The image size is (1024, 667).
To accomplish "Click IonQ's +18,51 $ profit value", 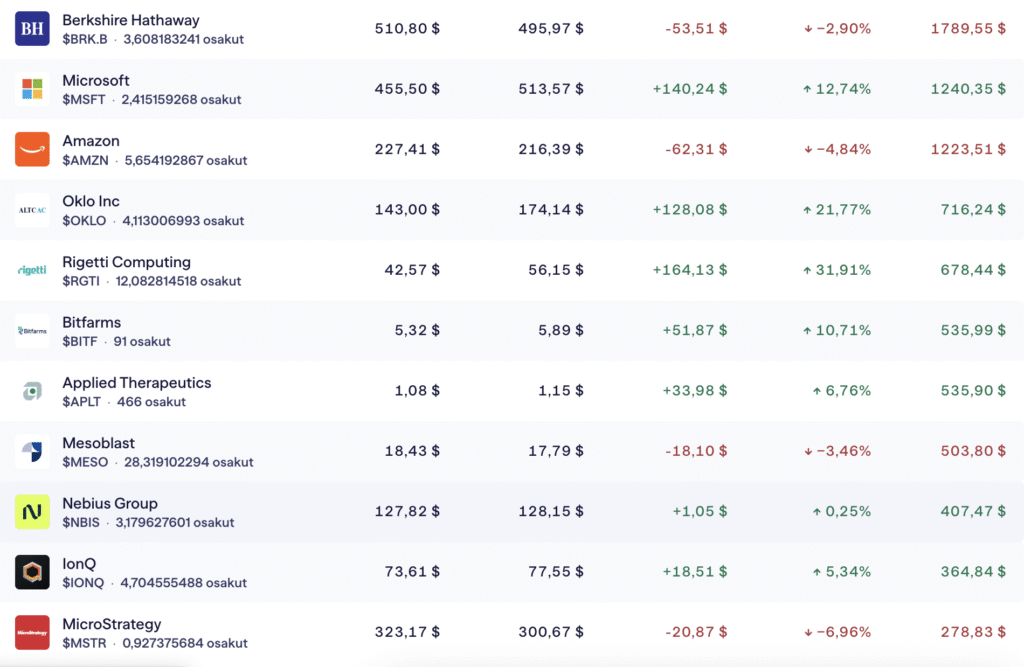I will click(x=694, y=572).
